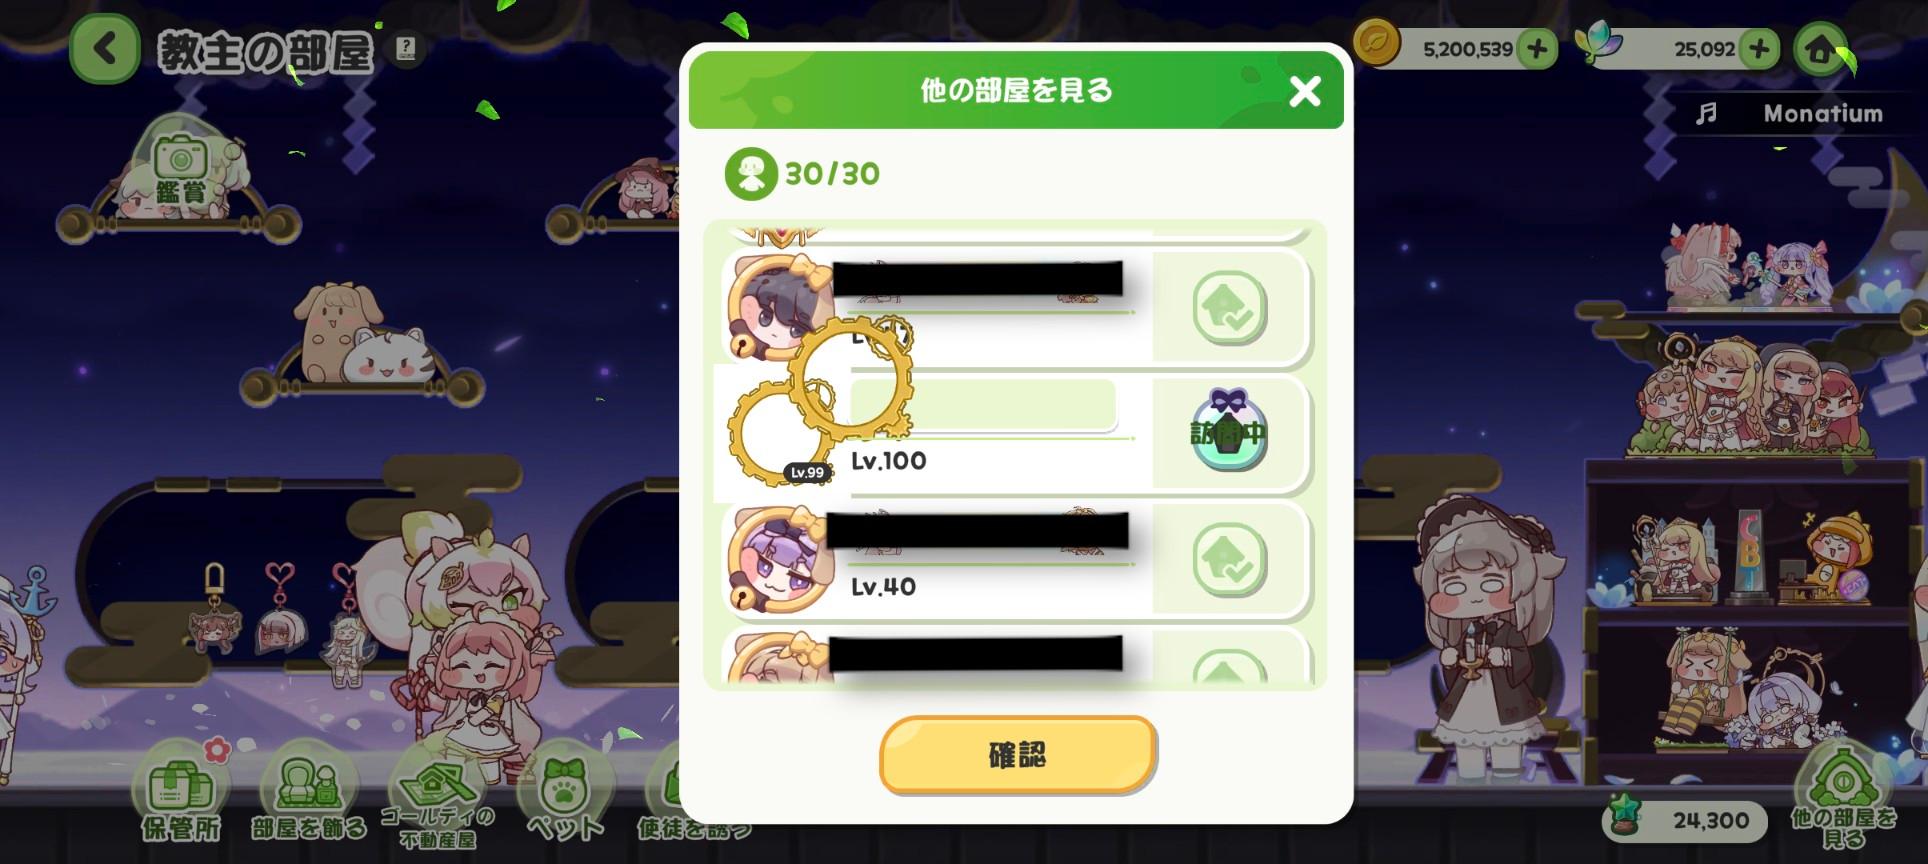Add more butterfly currency with plus button
Viewport: 1928px width, 864px height.
[x=1759, y=48]
